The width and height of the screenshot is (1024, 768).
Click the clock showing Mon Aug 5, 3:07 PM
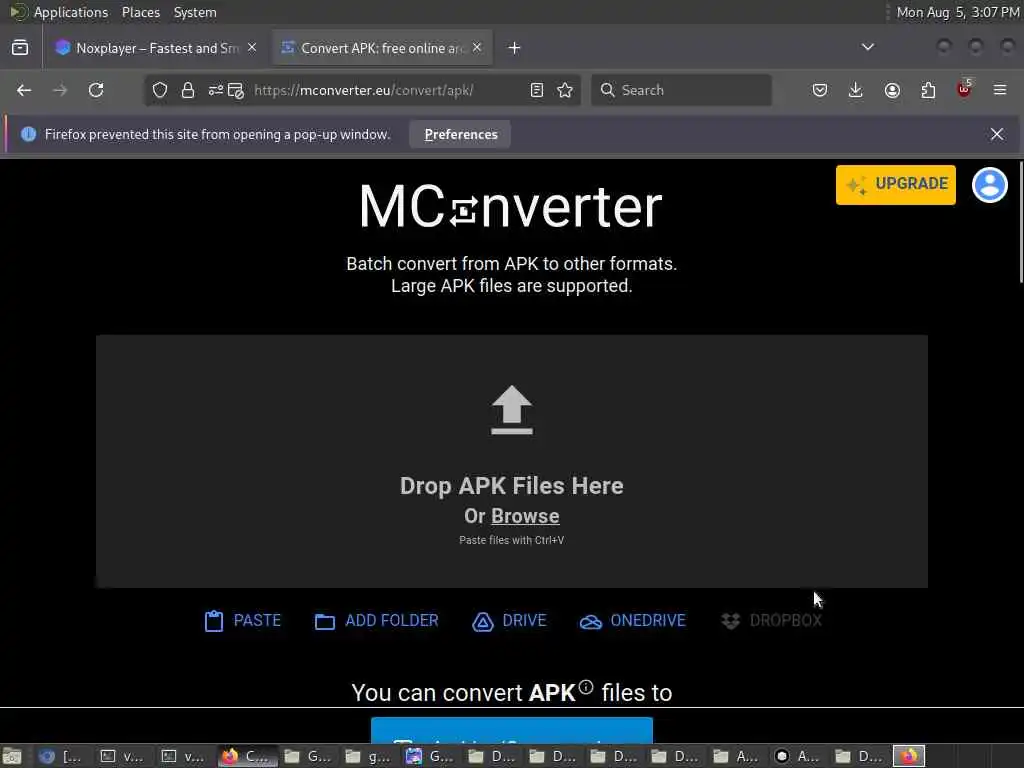[x=957, y=12]
